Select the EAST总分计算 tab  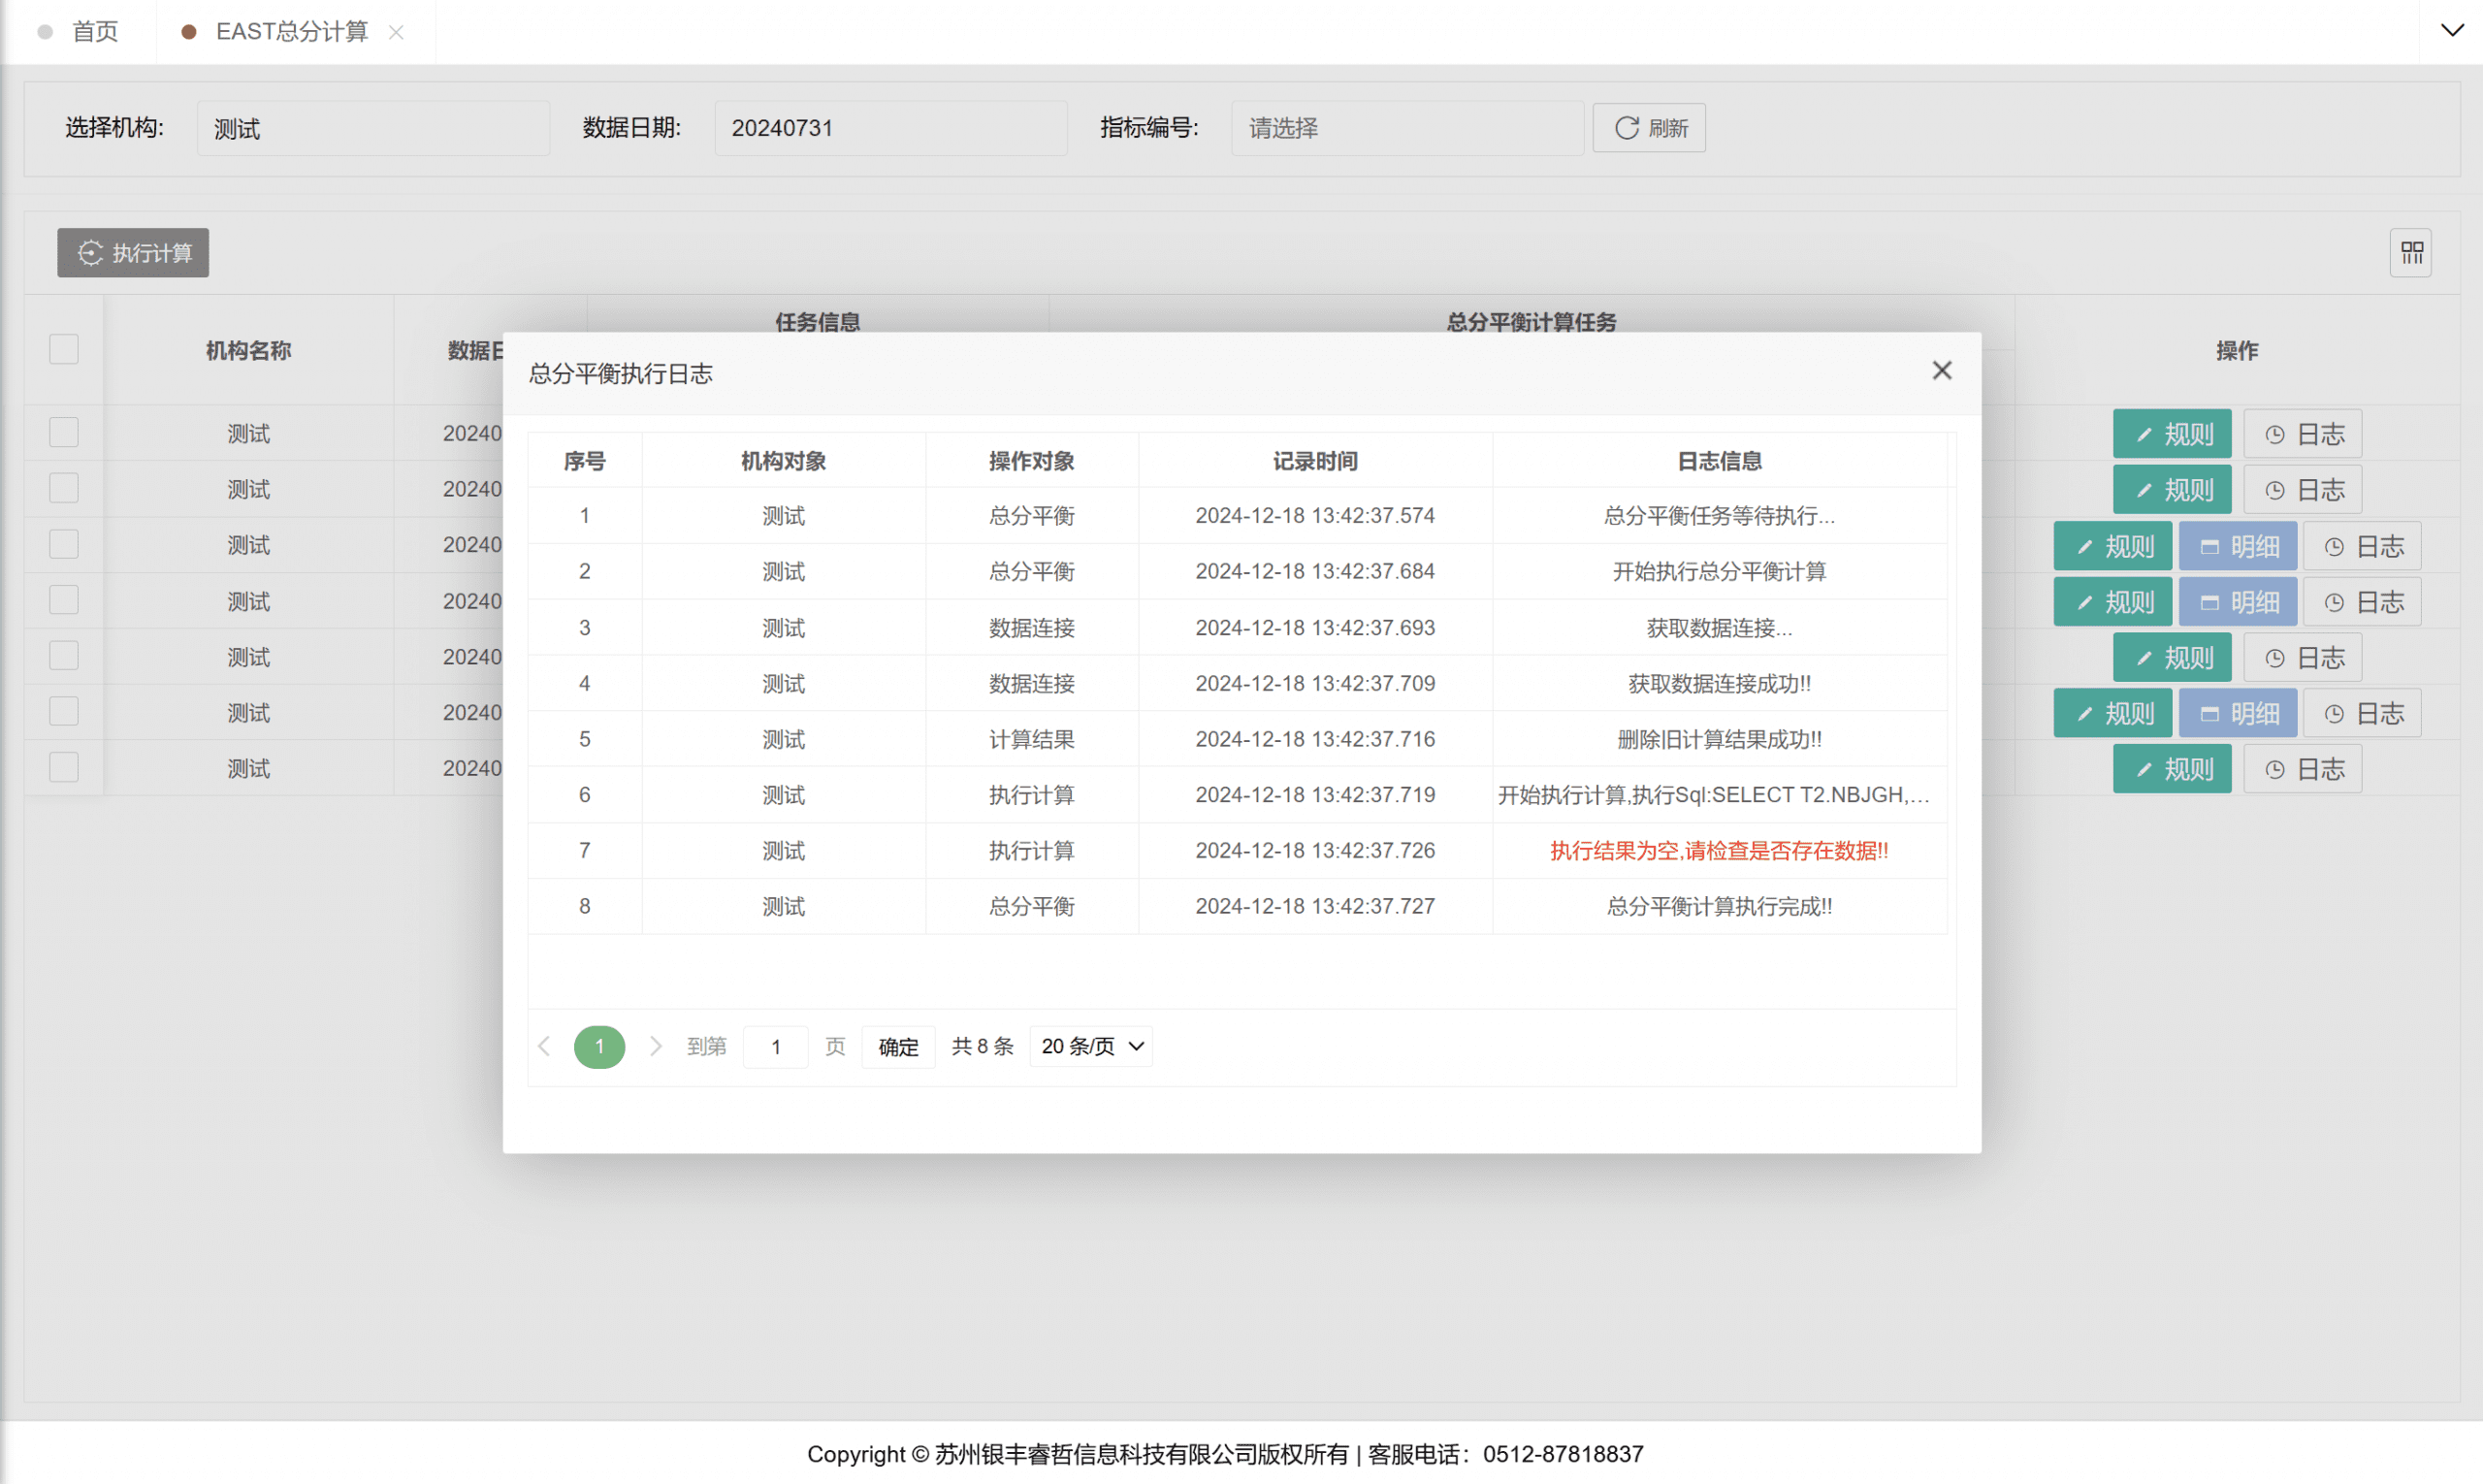pyautogui.click(x=291, y=32)
